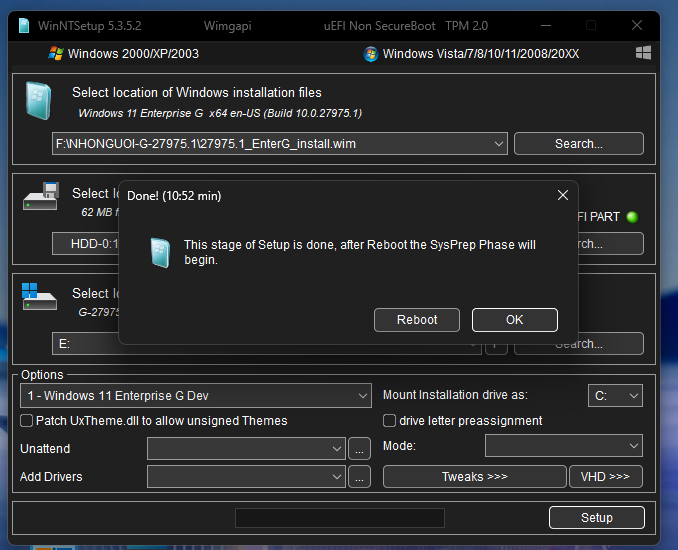This screenshot has width=678, height=550.
Task: Click the installation files WIM icon
Action: click(38, 100)
